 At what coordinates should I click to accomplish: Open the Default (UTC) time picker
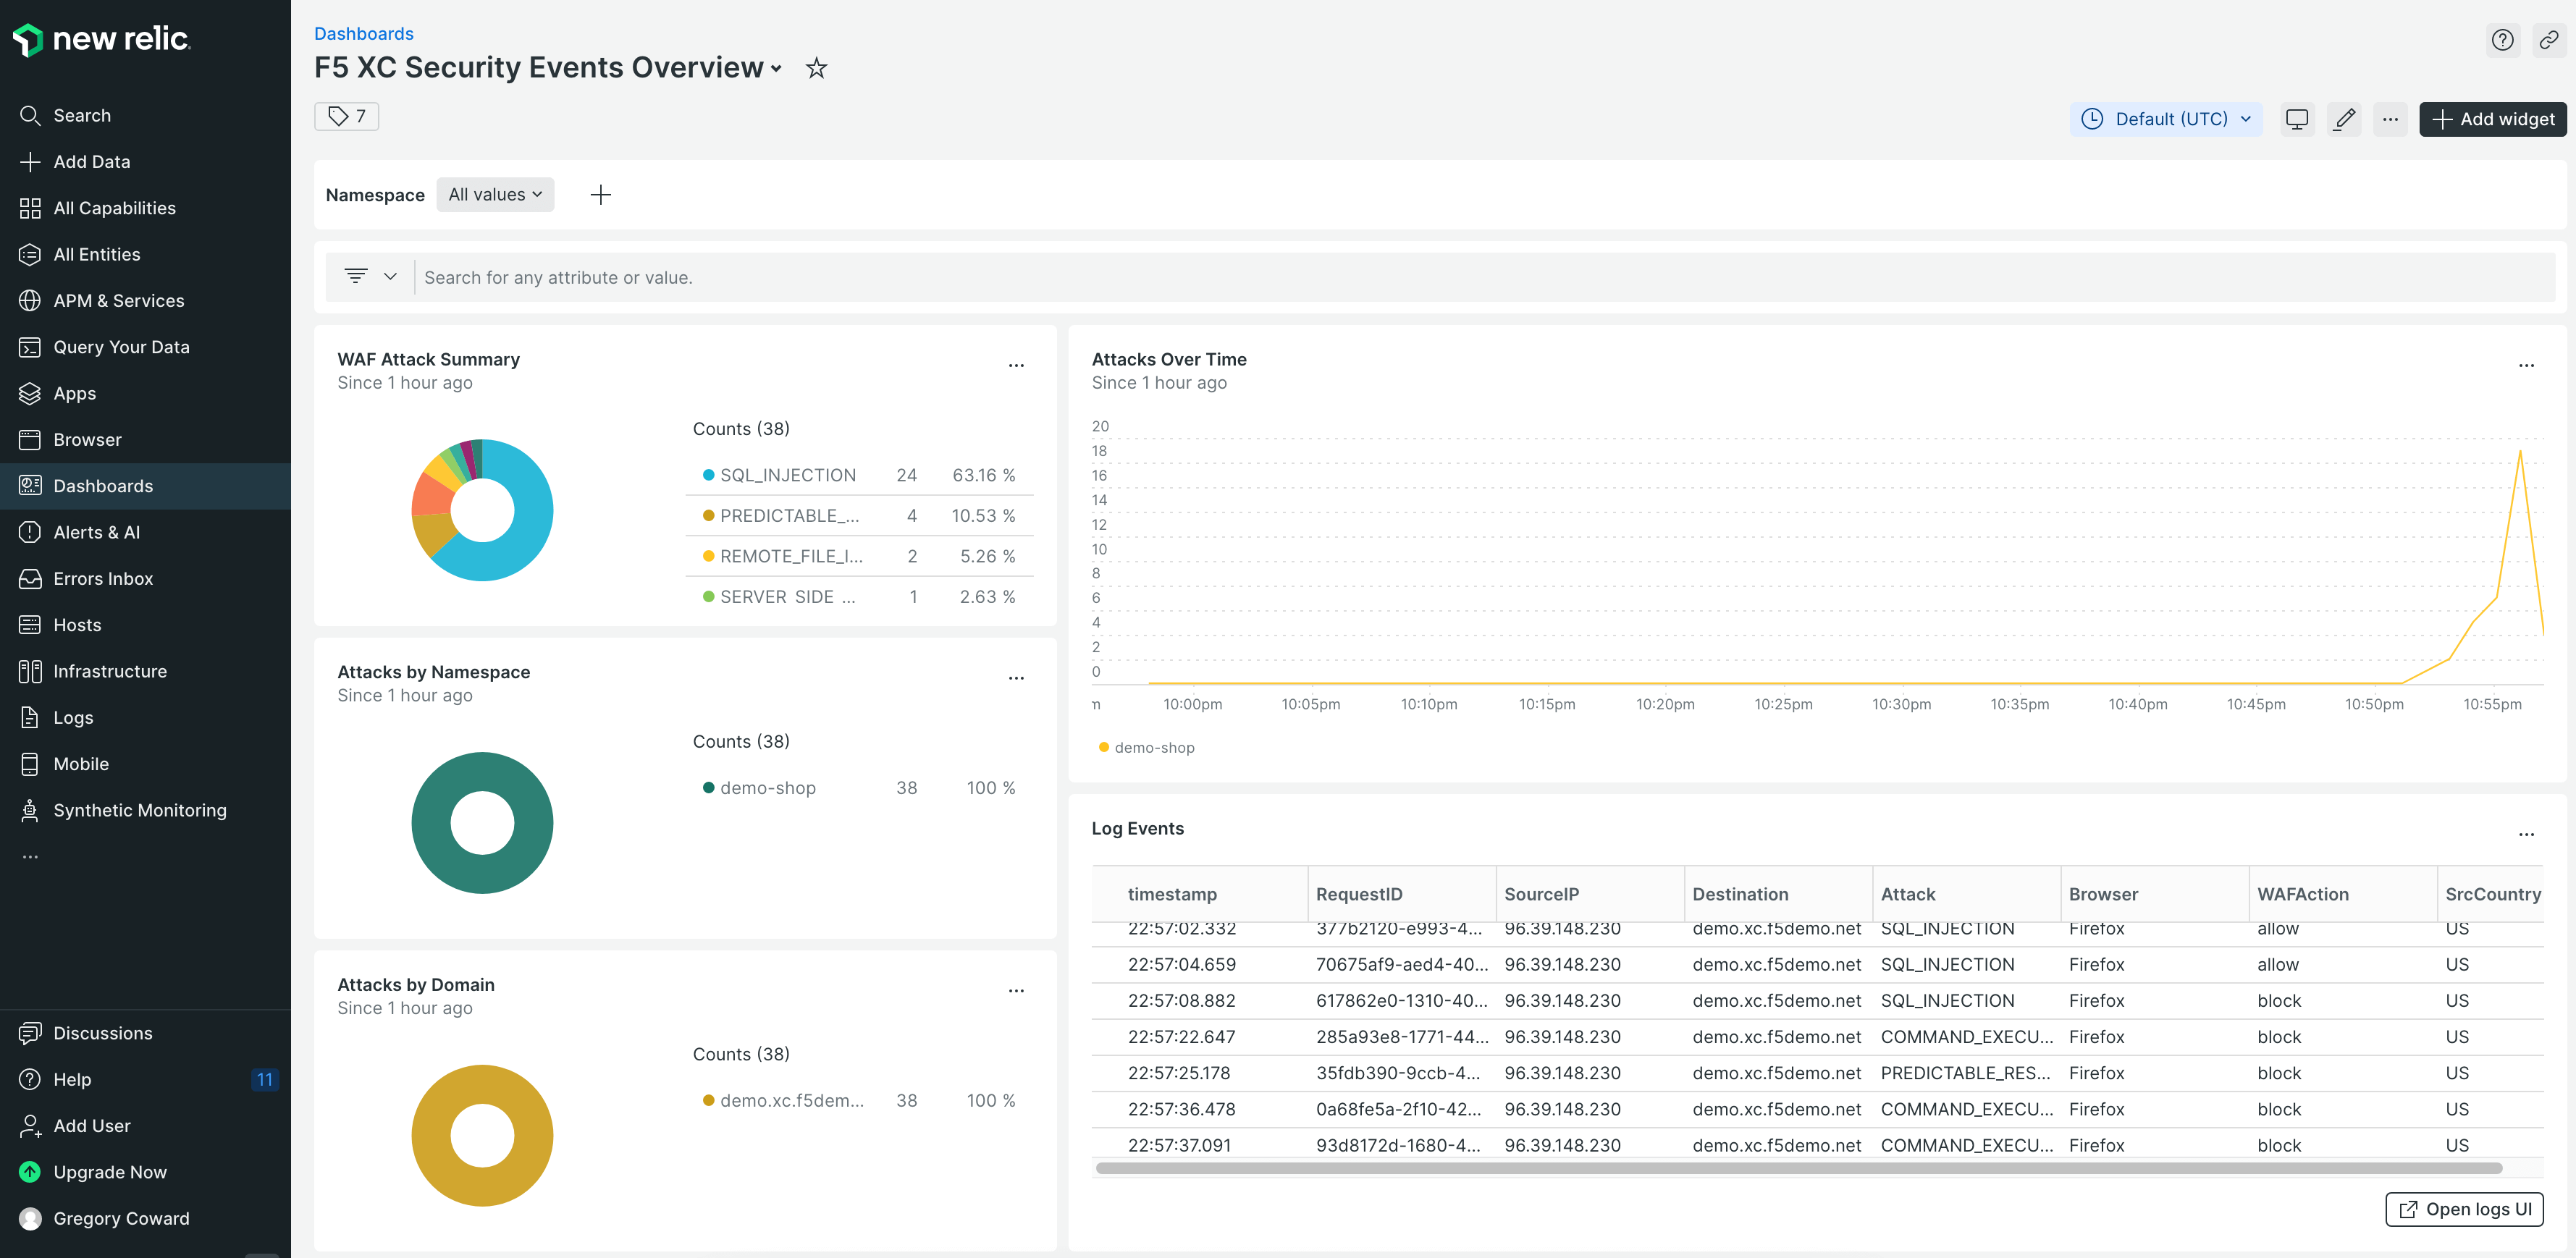point(2166,119)
